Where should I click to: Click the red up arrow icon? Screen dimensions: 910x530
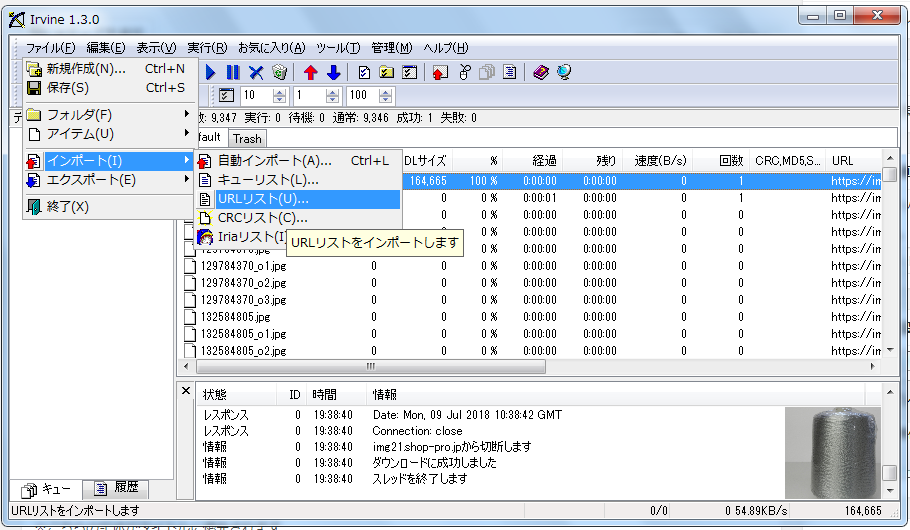click(311, 72)
